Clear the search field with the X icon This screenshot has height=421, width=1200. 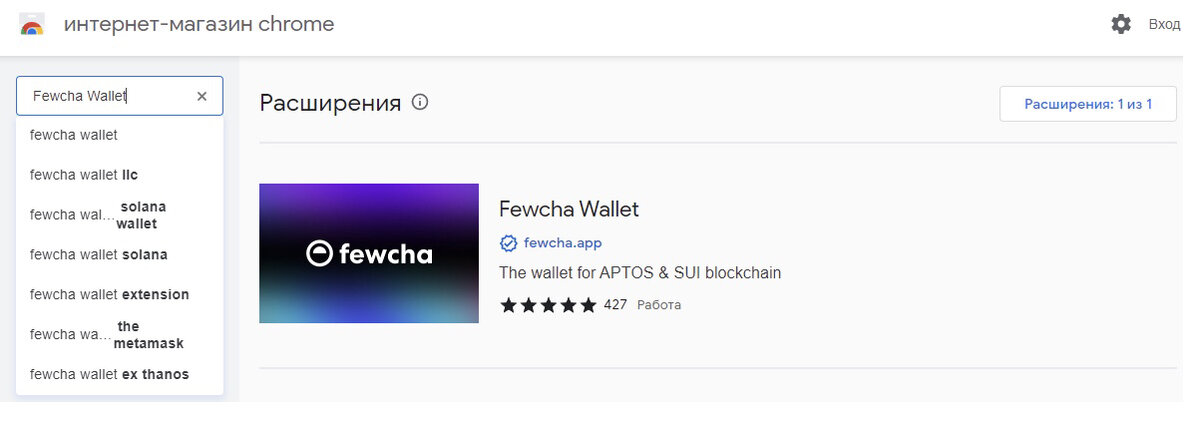(x=202, y=96)
